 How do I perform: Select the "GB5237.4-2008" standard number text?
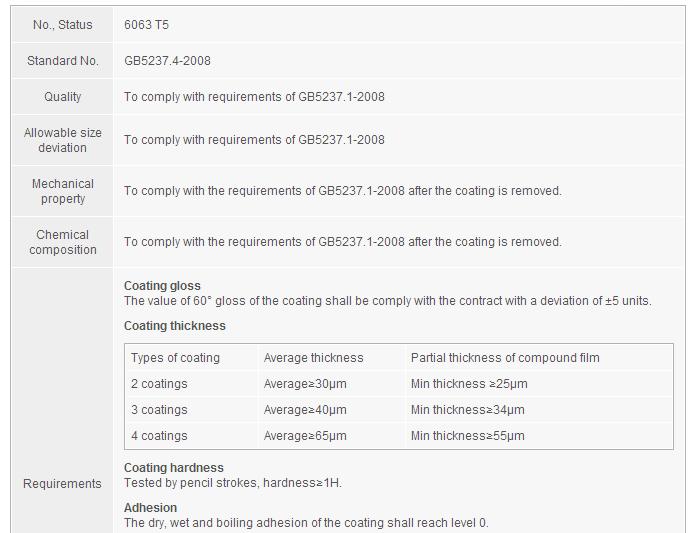coord(167,61)
